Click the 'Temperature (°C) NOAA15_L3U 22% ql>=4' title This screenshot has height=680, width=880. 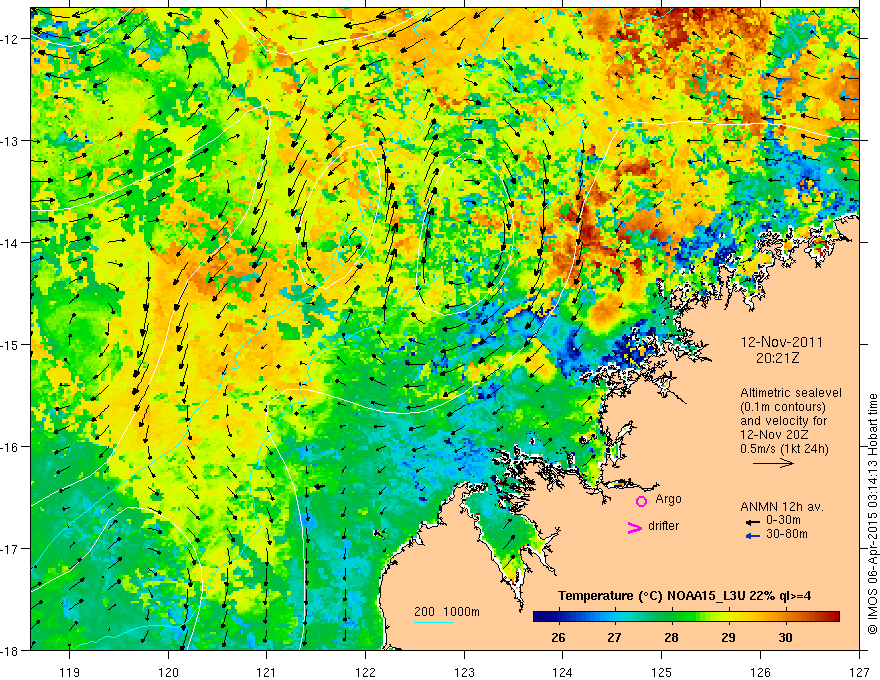[684, 596]
